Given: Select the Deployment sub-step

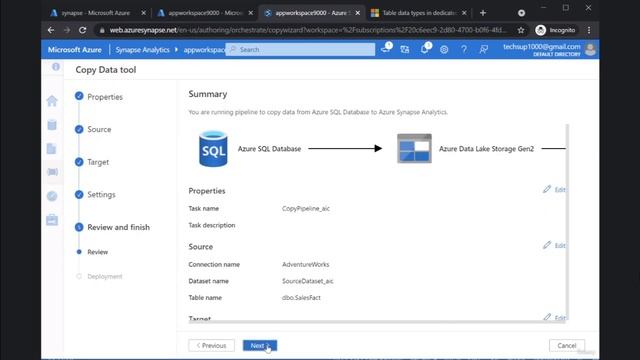Looking at the screenshot, I should (x=99, y=276).
